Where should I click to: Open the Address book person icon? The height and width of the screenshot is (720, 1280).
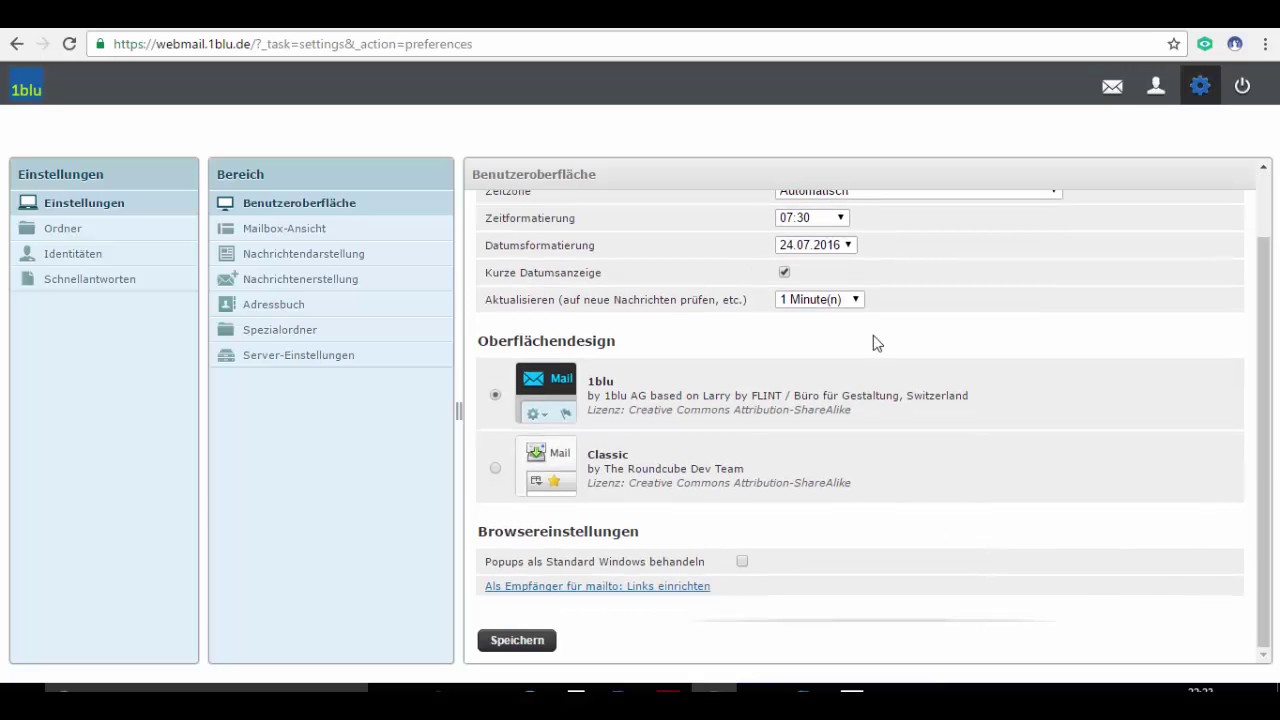click(1156, 86)
